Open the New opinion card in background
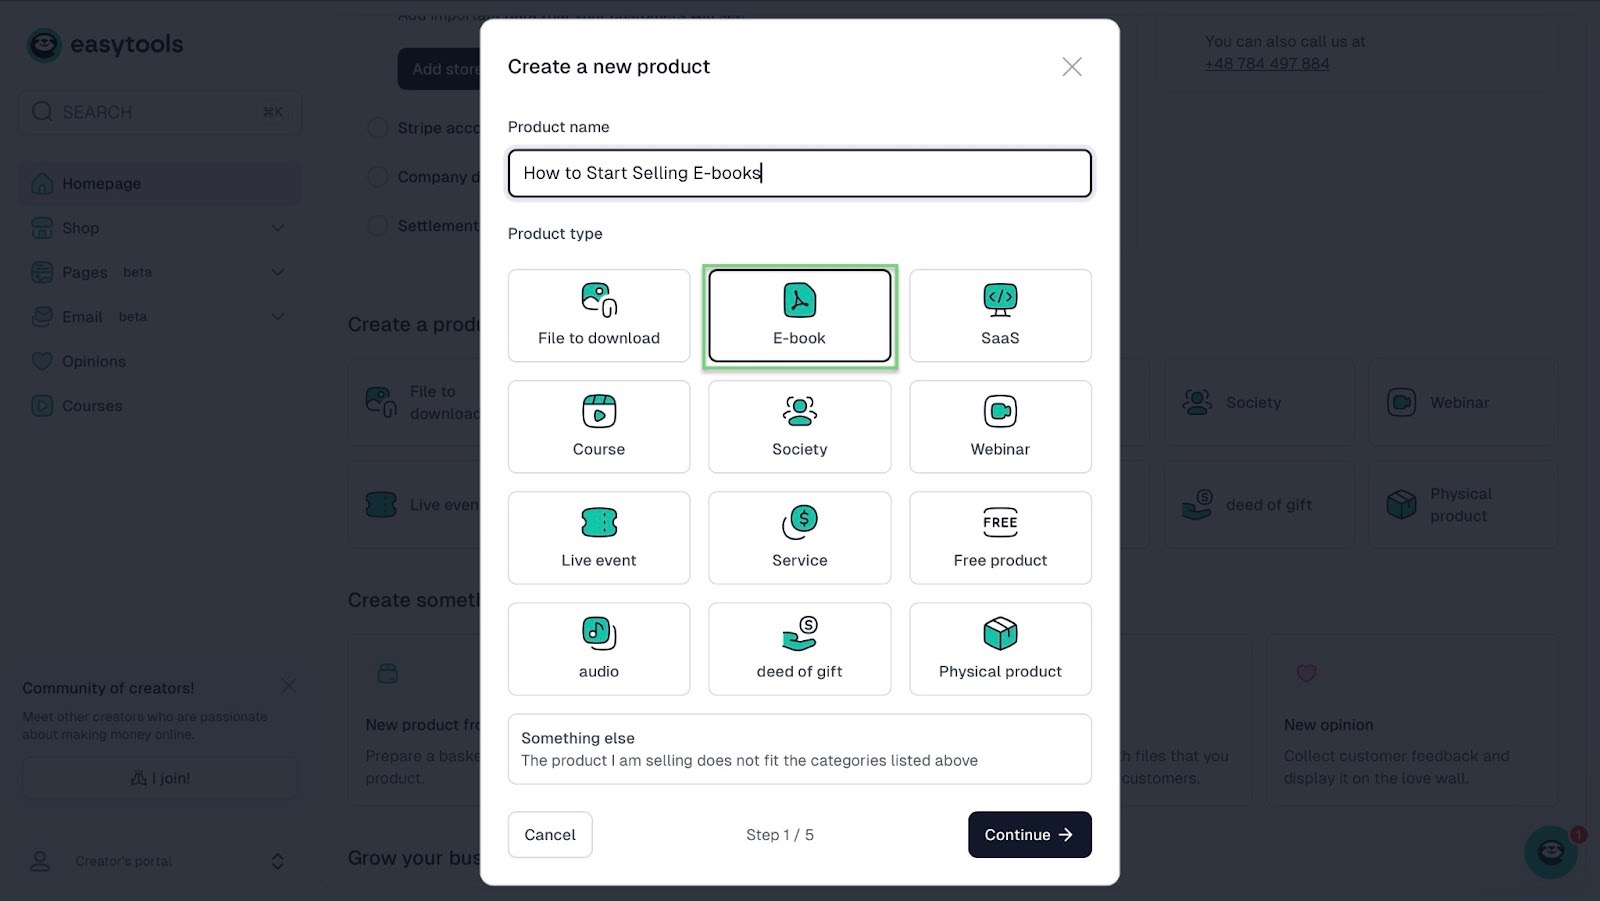Image resolution: width=1600 pixels, height=901 pixels. (1412, 720)
